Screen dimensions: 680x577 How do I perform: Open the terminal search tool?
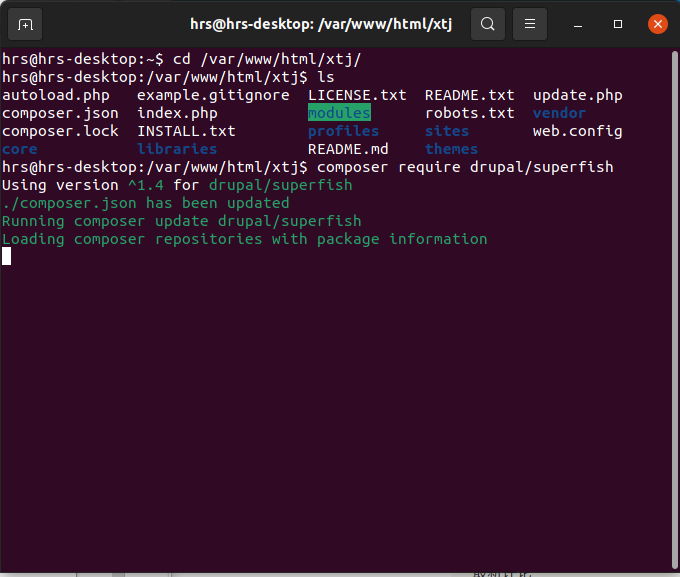(x=487, y=24)
